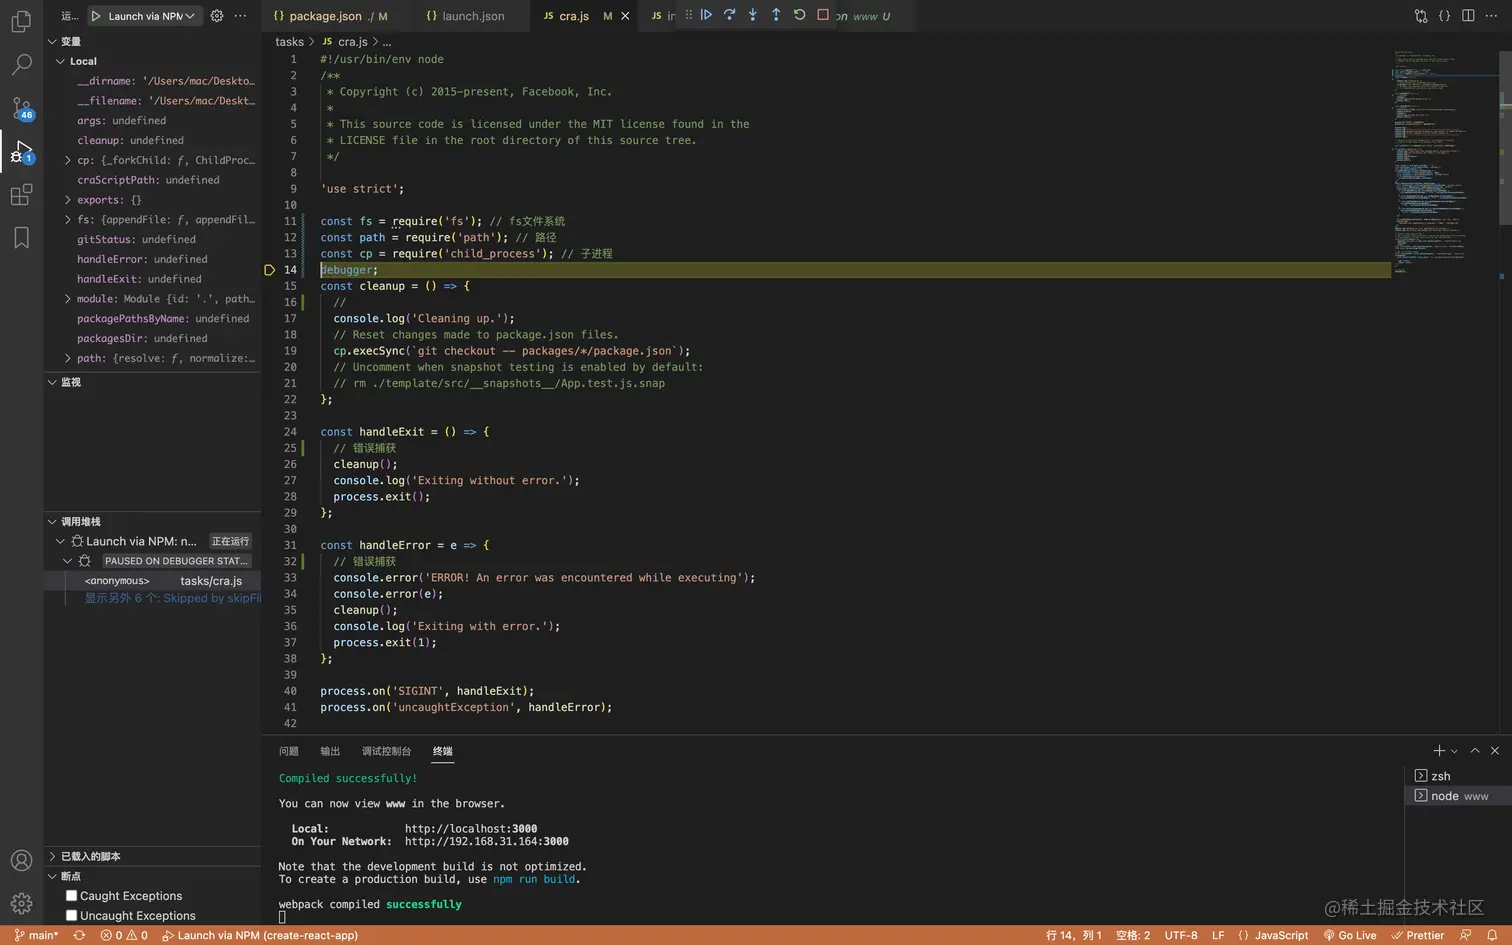Open the debug sidebar more actions ellipsis
This screenshot has height=945, width=1512.
click(x=240, y=16)
